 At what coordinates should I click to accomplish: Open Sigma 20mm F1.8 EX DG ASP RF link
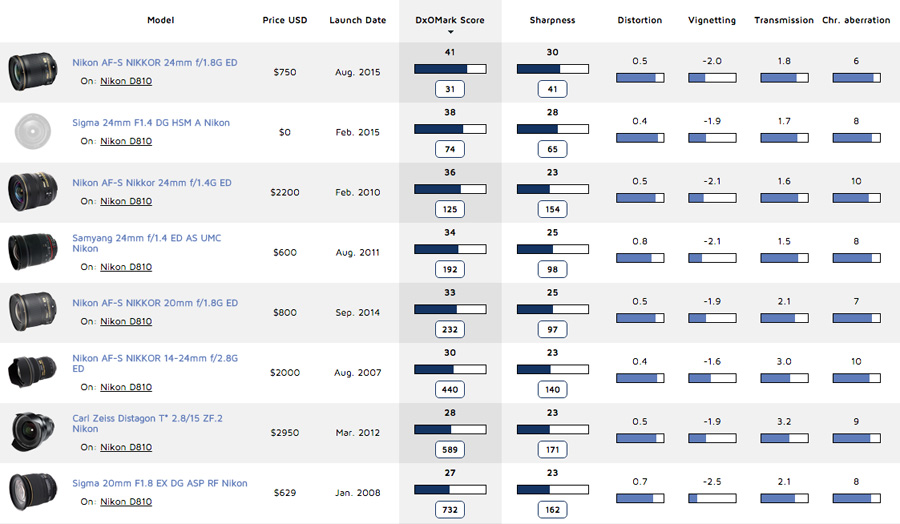pos(160,483)
